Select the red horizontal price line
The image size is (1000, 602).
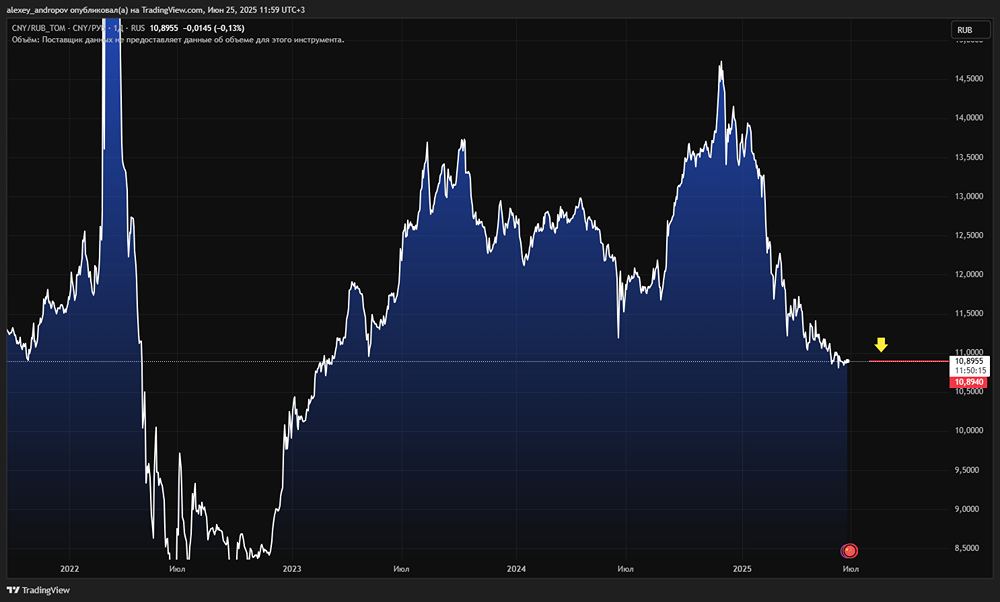tap(908, 362)
